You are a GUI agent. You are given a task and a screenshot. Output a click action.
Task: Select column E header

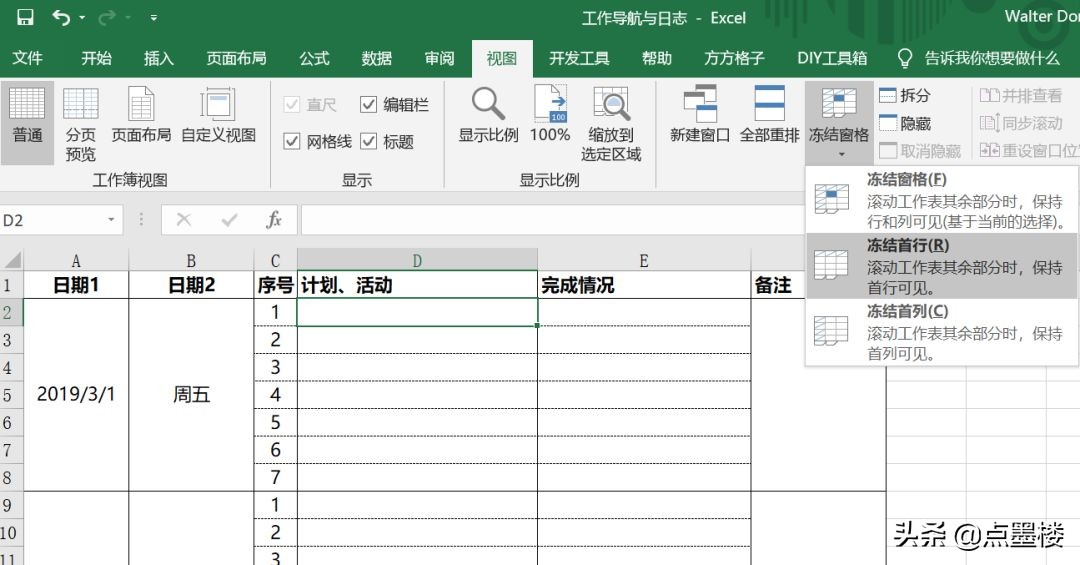pos(644,260)
